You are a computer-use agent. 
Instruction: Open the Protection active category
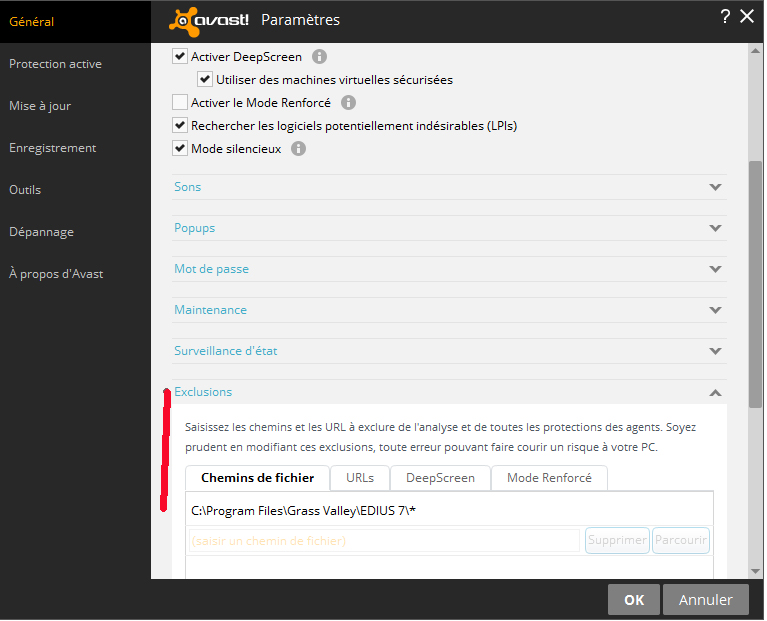(x=56, y=64)
